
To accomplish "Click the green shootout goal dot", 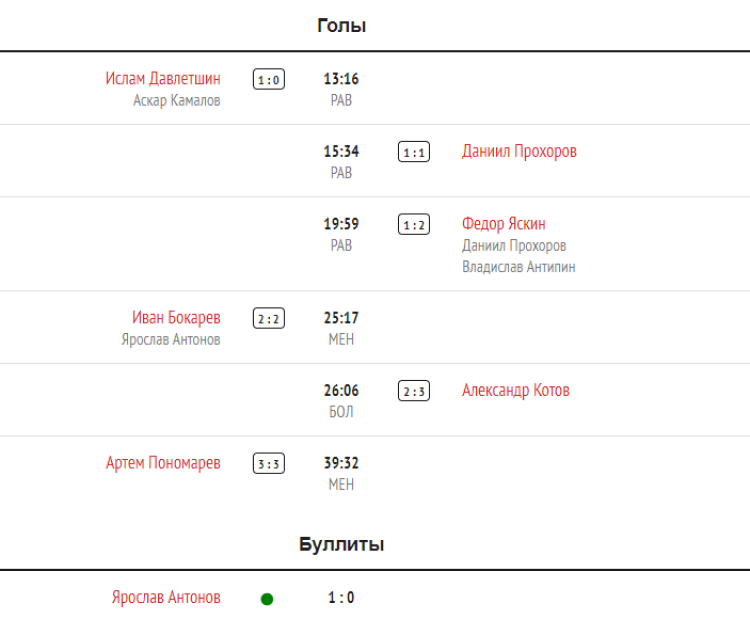I will click(267, 599).
